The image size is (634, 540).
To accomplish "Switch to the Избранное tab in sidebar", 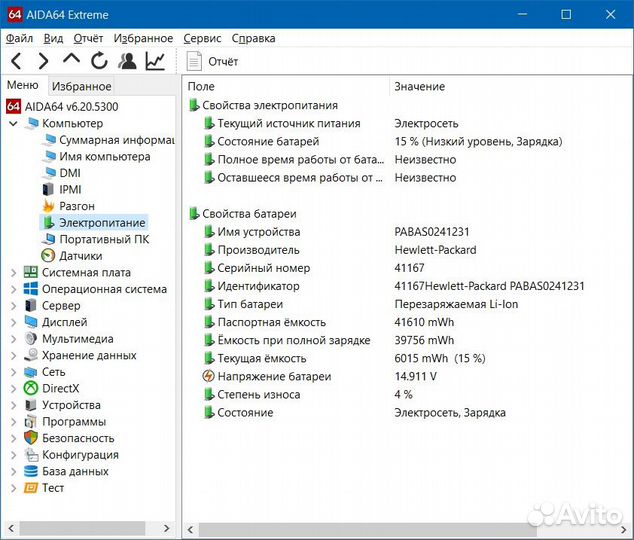I will [81, 86].
